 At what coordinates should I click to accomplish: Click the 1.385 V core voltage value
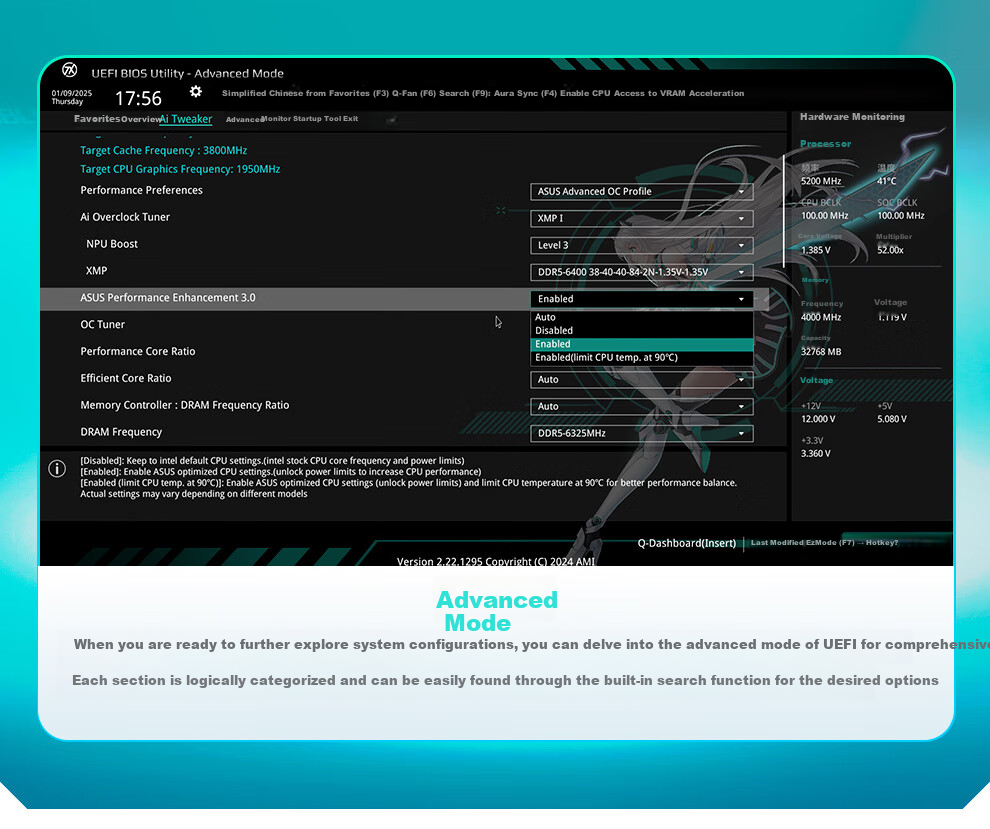(816, 250)
